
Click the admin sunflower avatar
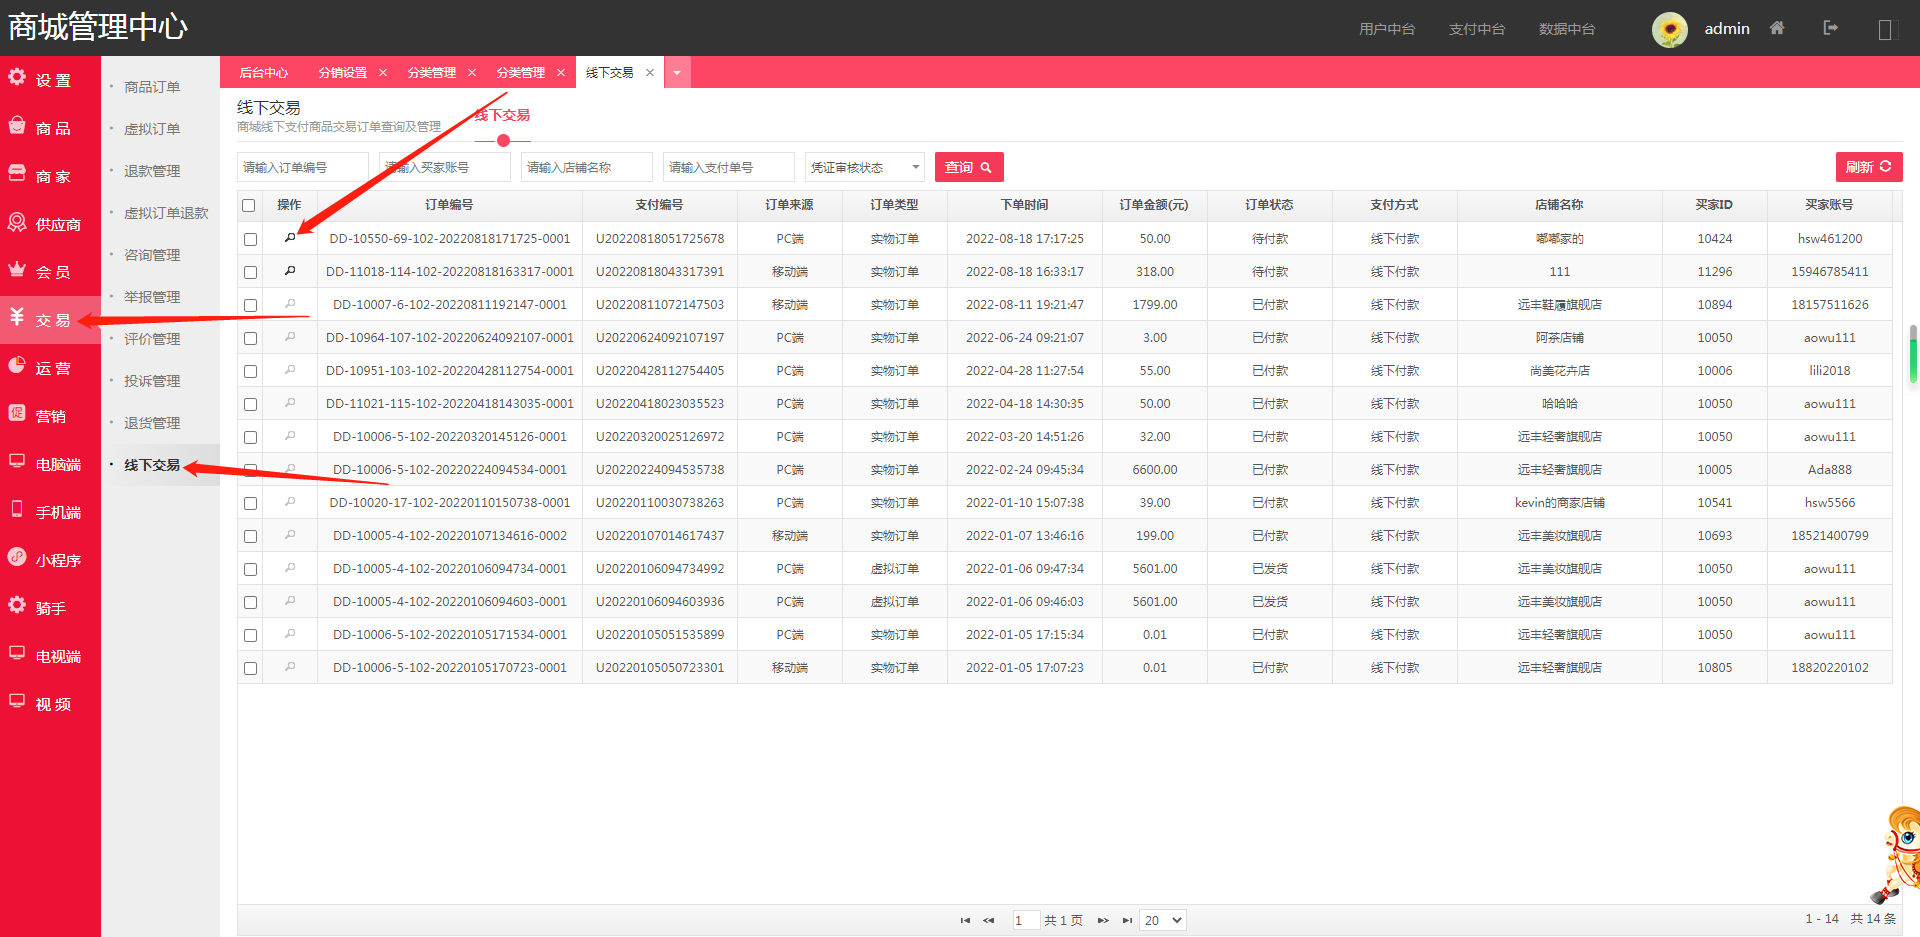tap(1670, 29)
